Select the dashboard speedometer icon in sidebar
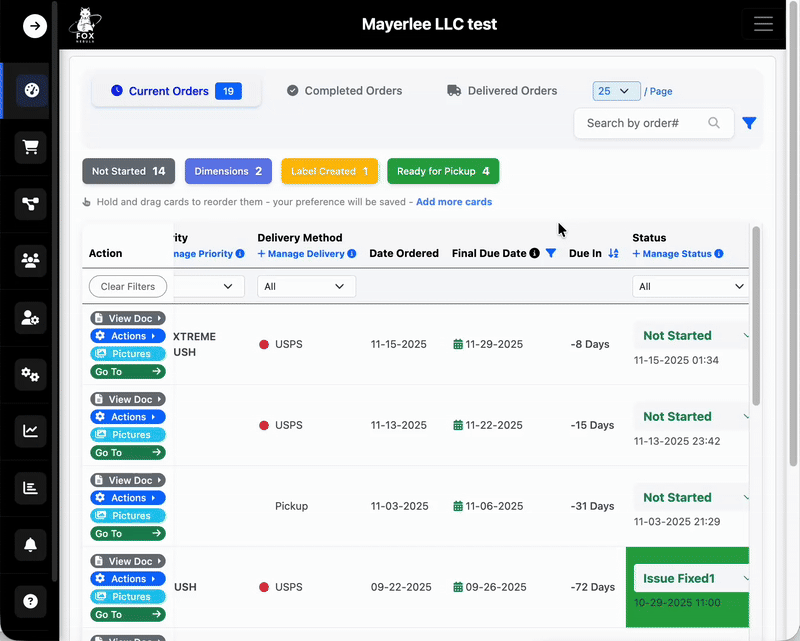Image resolution: width=800 pixels, height=641 pixels. pos(30,90)
